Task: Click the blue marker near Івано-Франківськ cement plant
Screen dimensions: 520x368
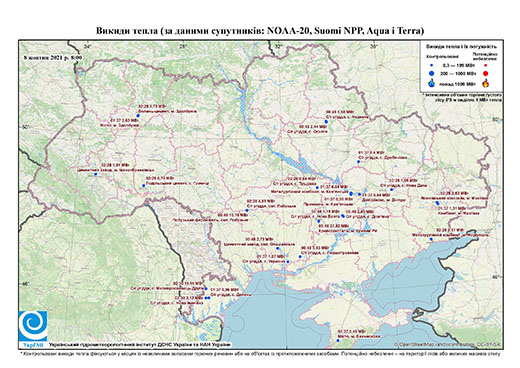Action: 95,174
